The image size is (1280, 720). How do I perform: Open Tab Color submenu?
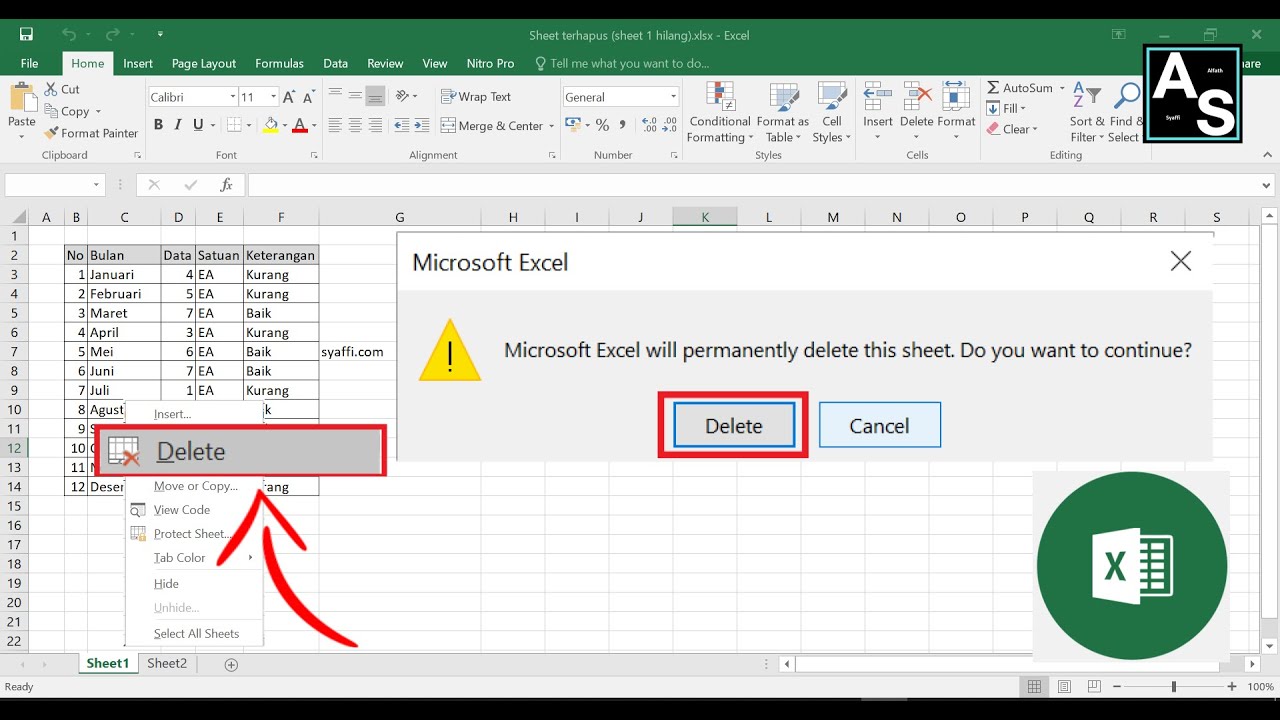pyautogui.click(x=194, y=558)
